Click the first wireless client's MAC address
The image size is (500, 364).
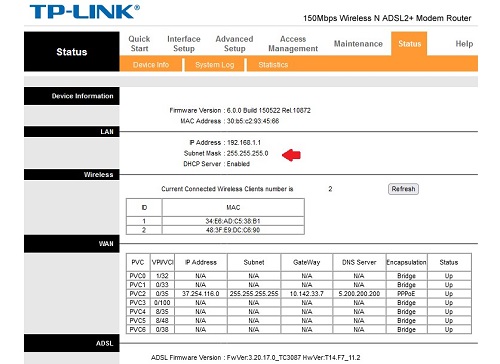click(233, 221)
